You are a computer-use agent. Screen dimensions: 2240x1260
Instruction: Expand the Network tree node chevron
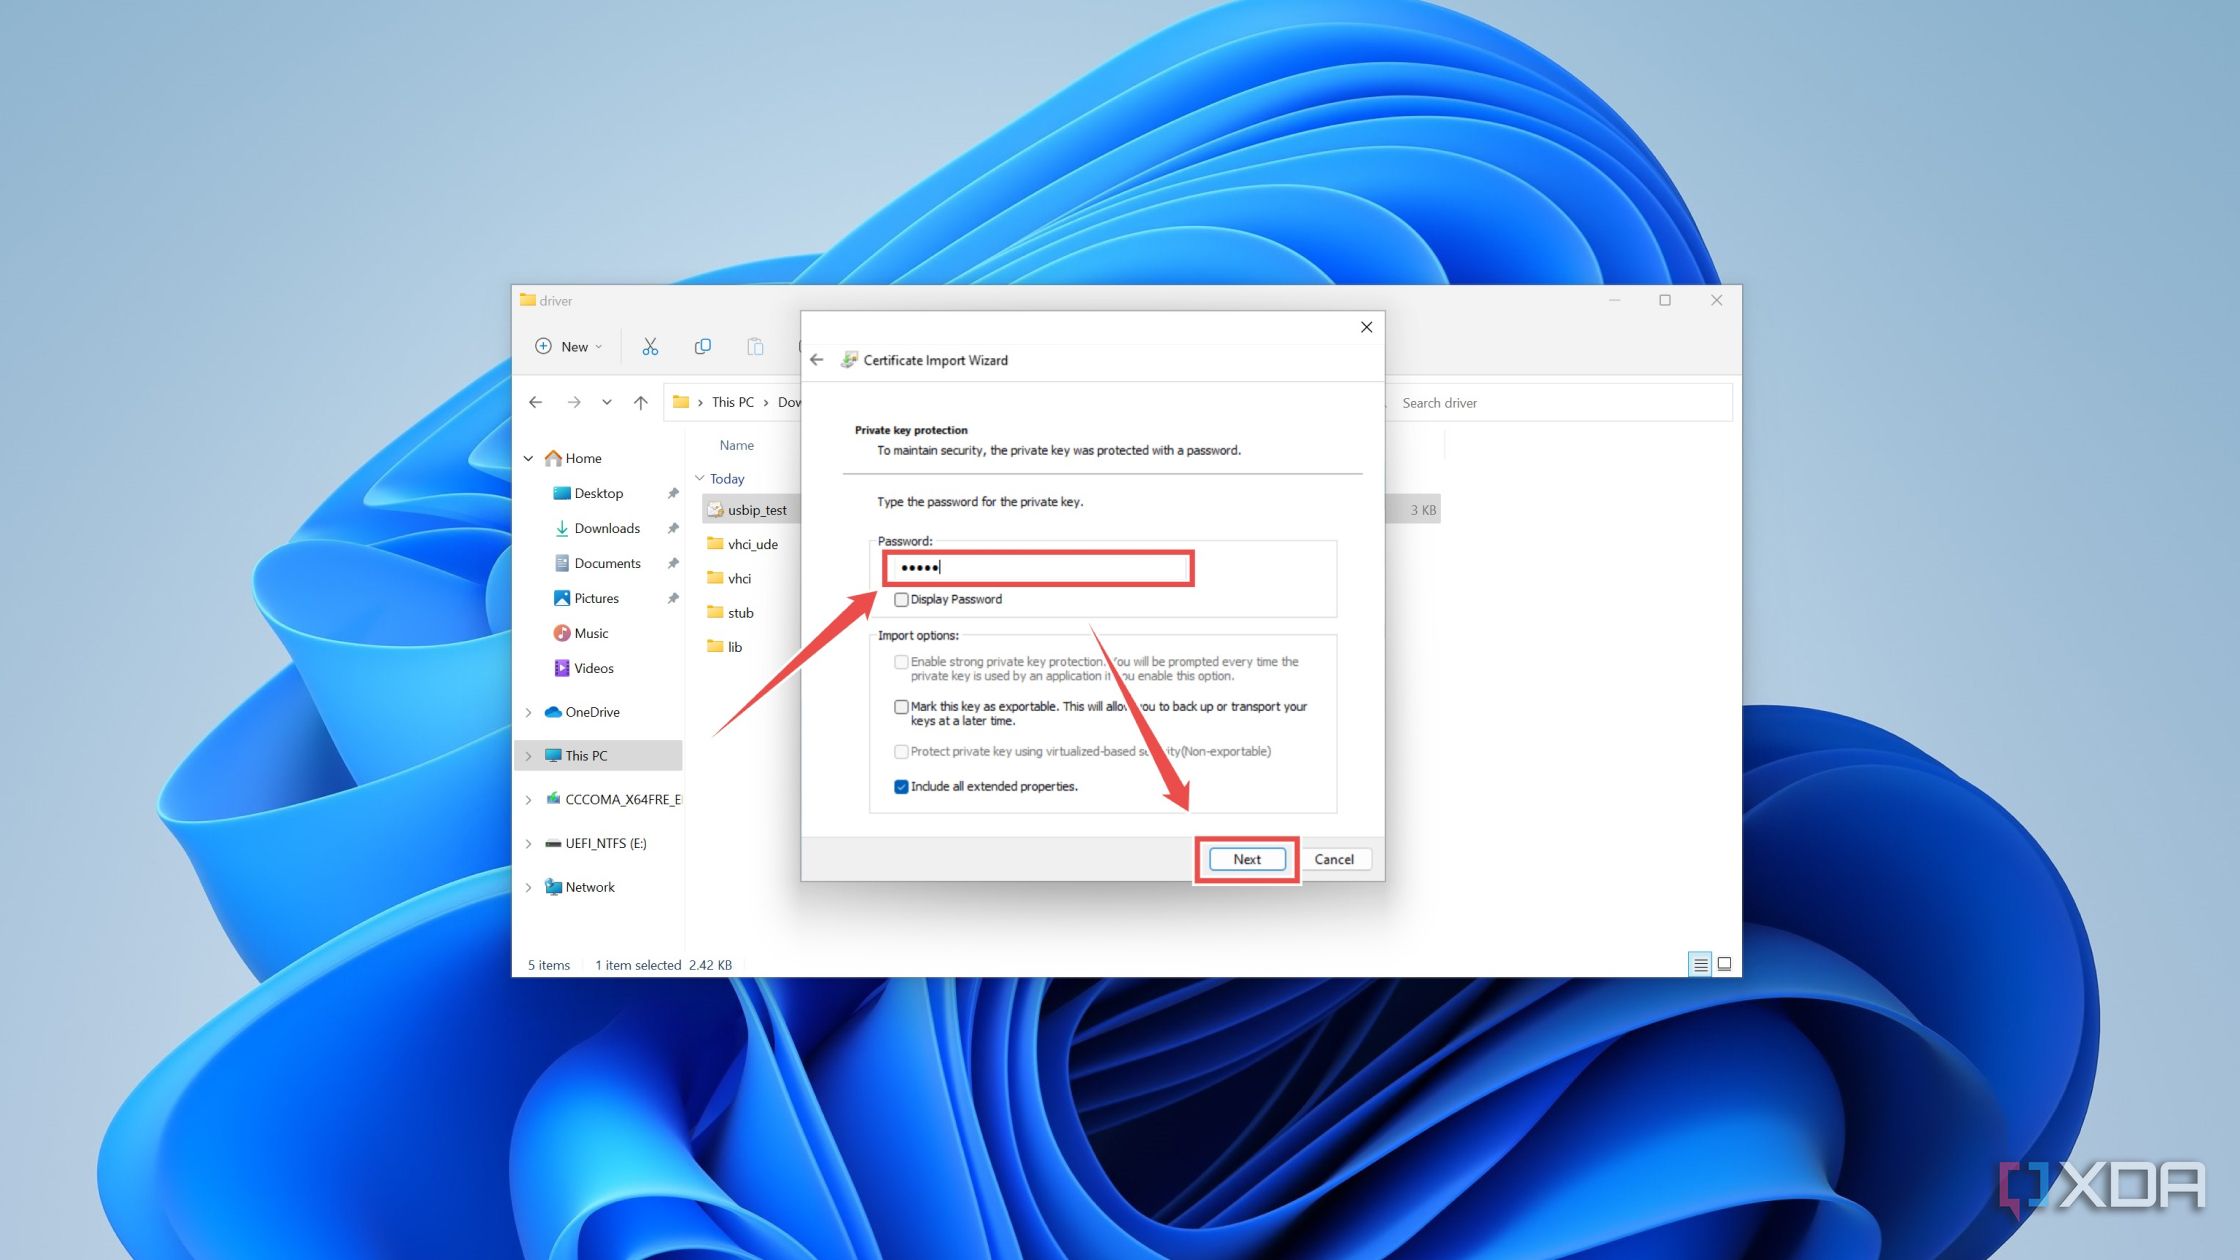click(x=529, y=887)
